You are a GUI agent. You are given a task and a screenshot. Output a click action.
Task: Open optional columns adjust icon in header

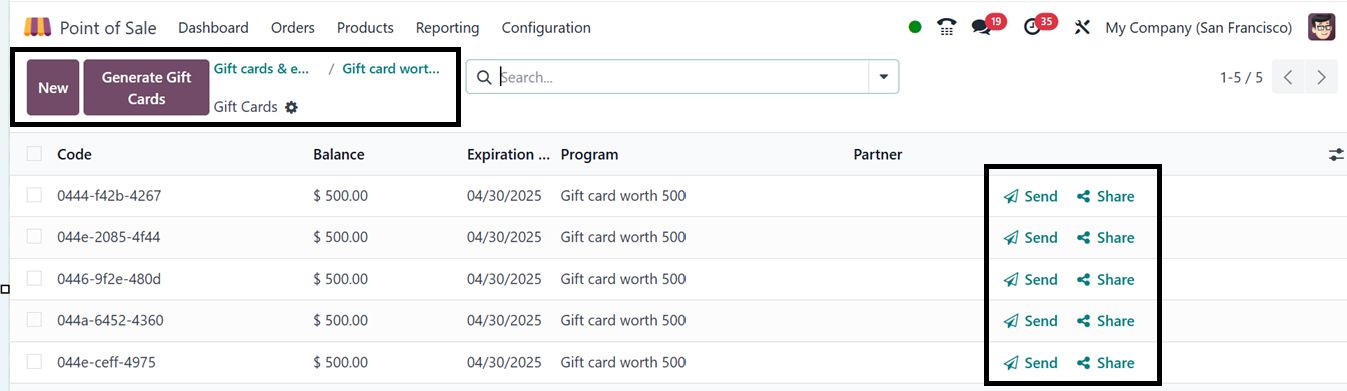(1336, 154)
